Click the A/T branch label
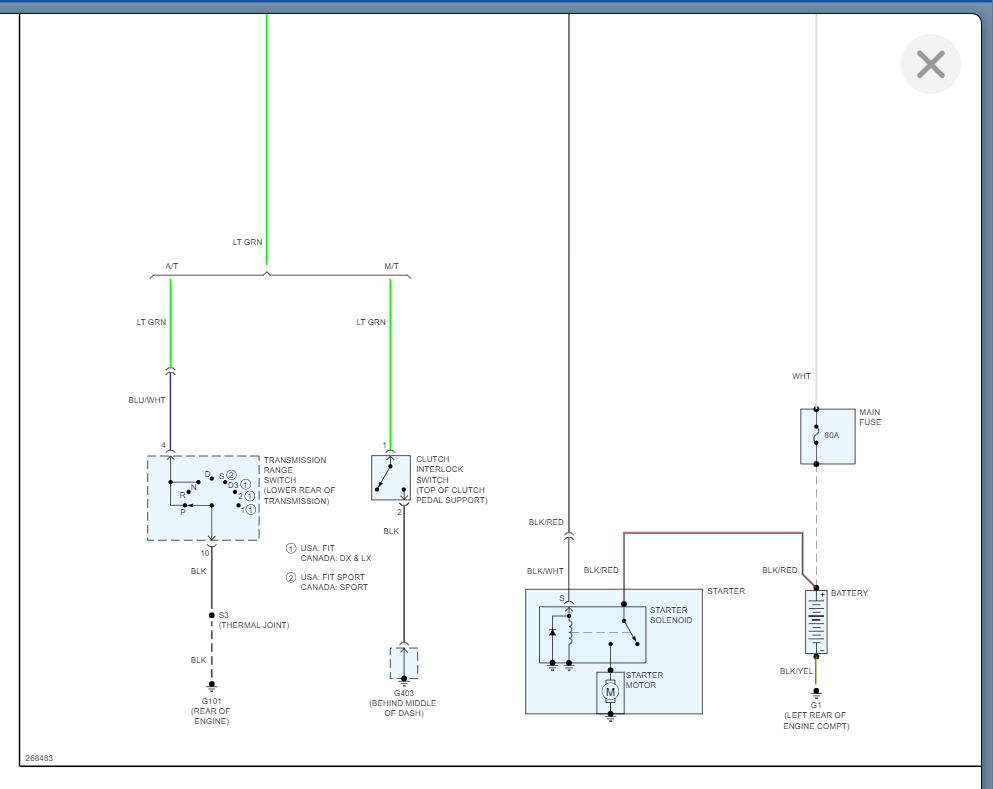The height and width of the screenshot is (789, 993). tap(172, 266)
